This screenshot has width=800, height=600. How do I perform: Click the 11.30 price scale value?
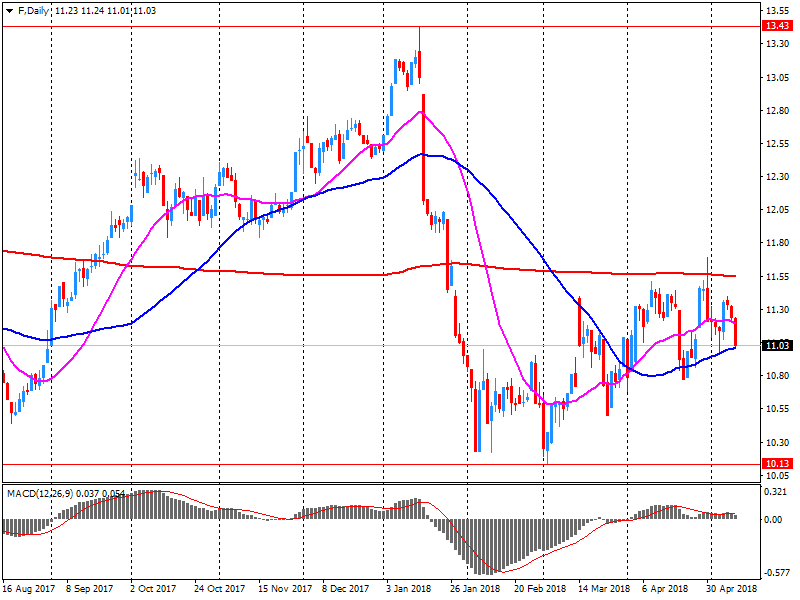(x=778, y=310)
